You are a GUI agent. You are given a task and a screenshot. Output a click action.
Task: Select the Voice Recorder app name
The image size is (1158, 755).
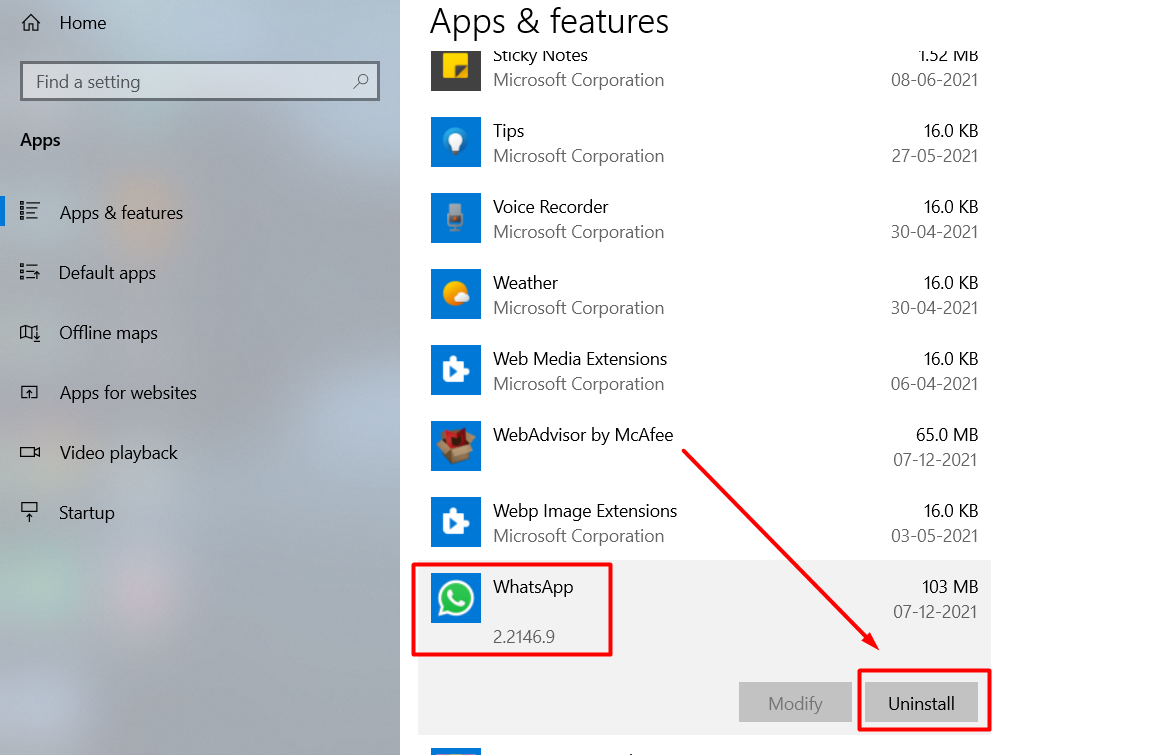point(551,207)
